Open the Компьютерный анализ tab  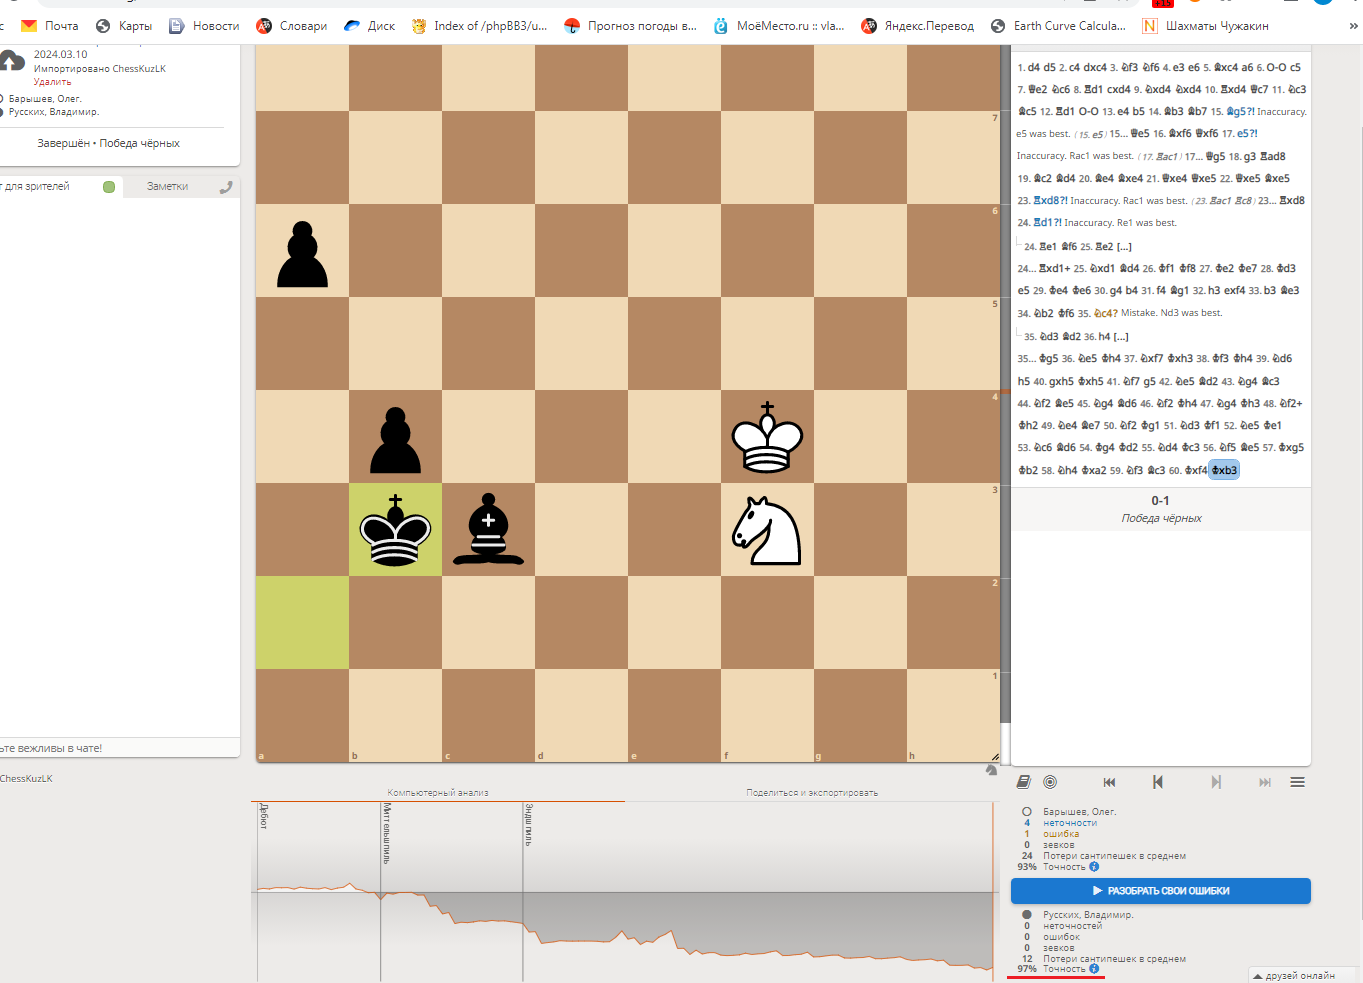click(x=438, y=793)
